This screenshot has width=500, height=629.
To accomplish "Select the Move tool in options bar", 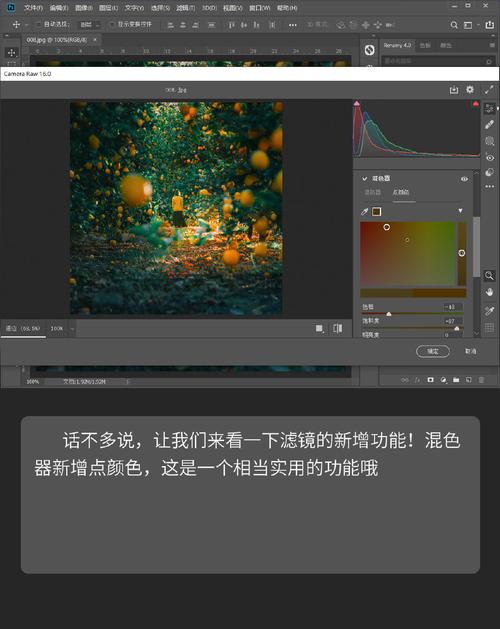I will 16,24.
